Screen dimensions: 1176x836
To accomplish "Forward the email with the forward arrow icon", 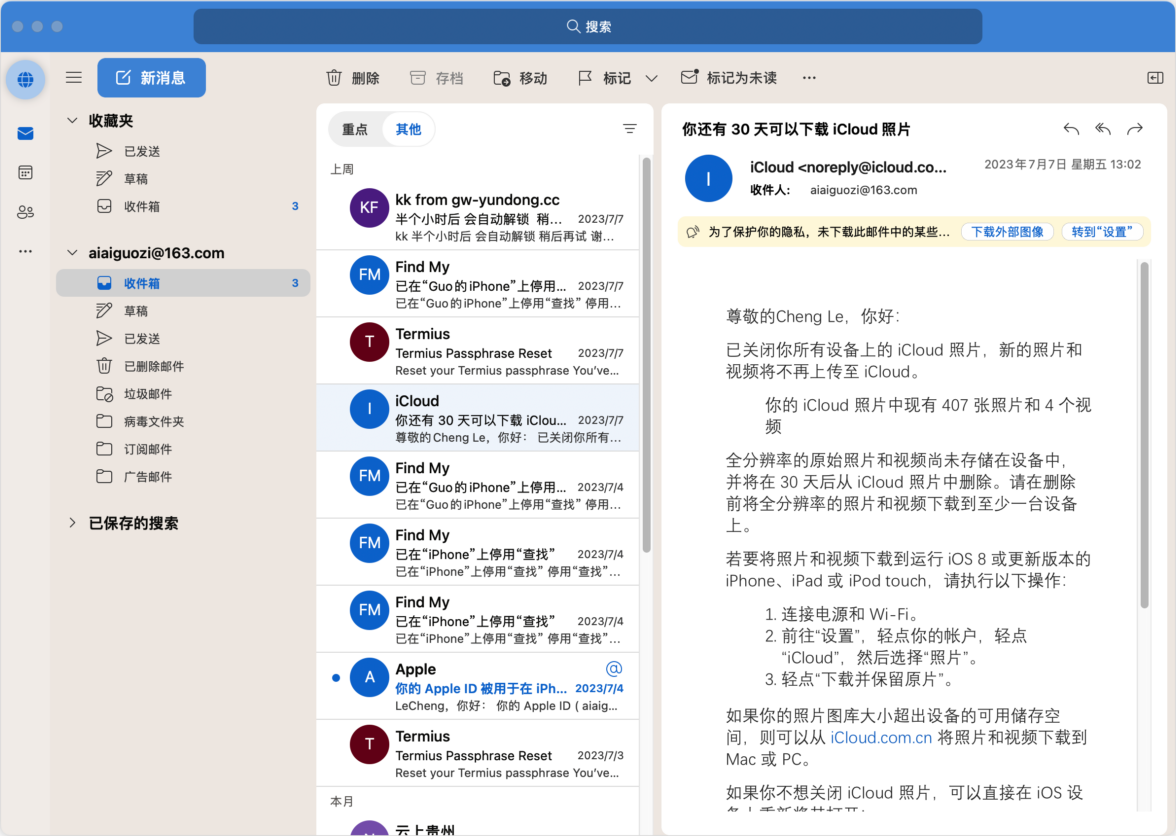I will click(x=1135, y=129).
